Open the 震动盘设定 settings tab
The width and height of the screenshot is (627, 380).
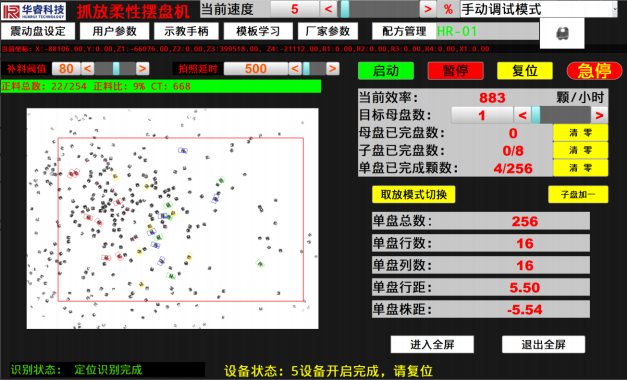click(x=38, y=31)
